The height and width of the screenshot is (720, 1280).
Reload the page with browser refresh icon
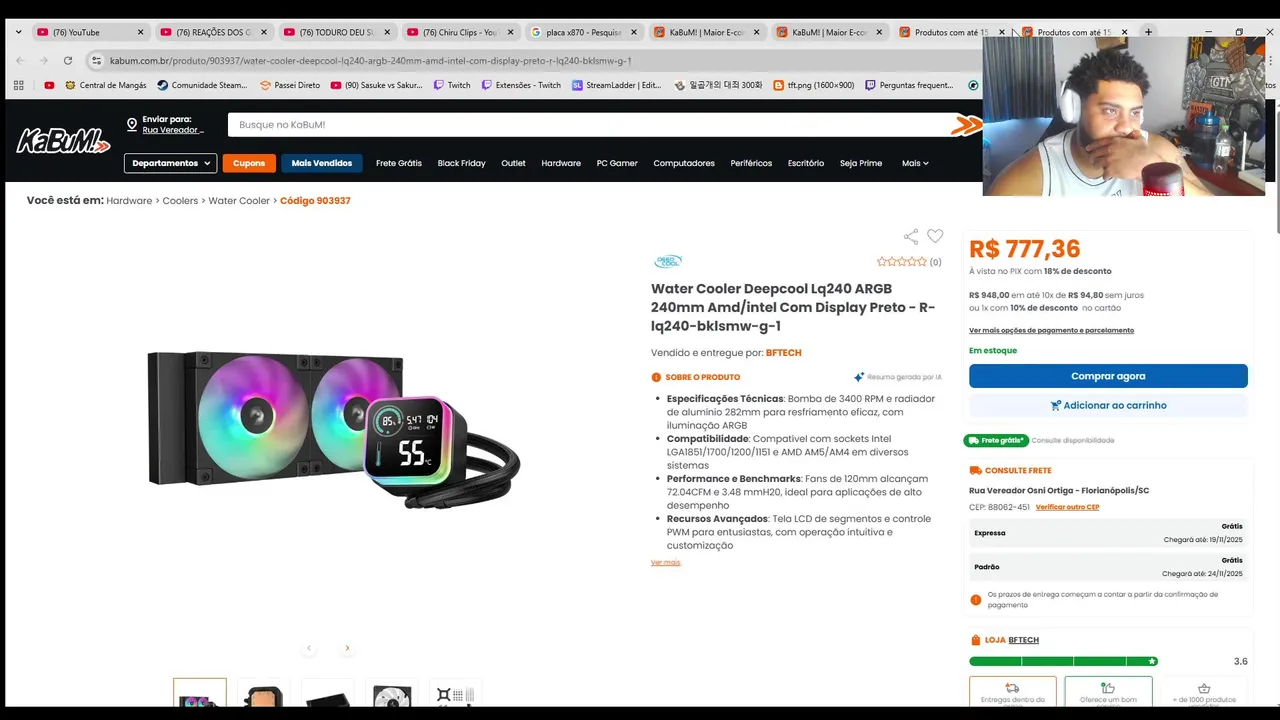tap(68, 60)
